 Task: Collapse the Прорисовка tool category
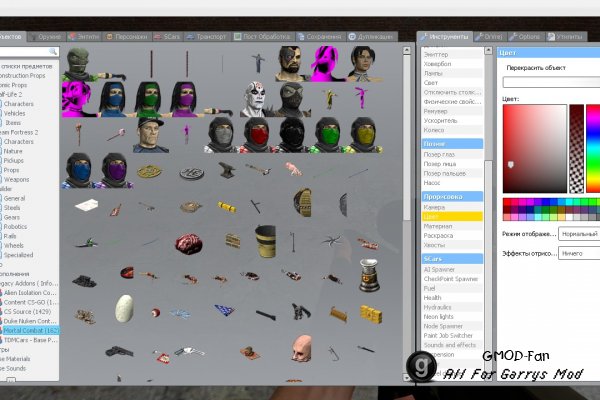point(452,197)
